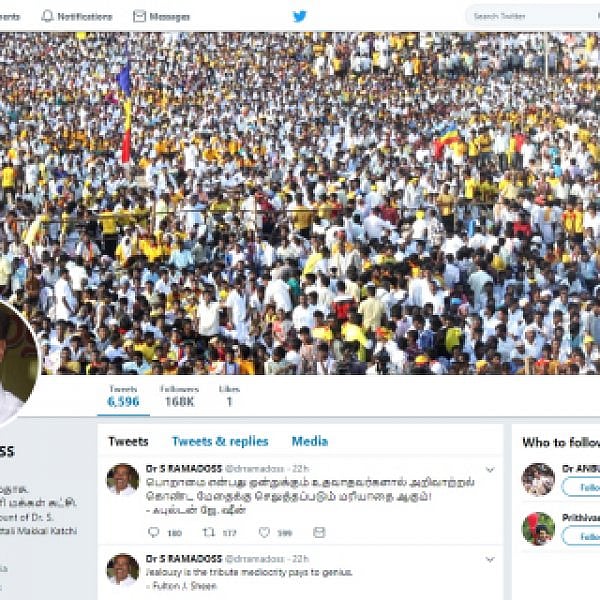Screen dimensions: 600x600
Task: Open Dr S Ramadoss avatar on first tweet
Action: click(x=123, y=479)
